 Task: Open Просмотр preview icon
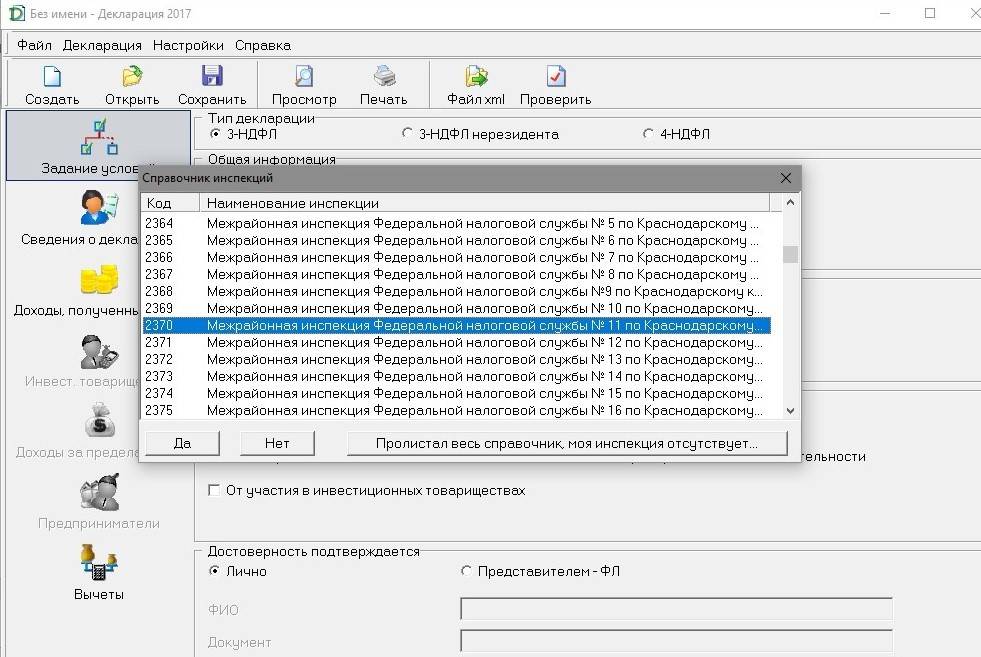304,77
